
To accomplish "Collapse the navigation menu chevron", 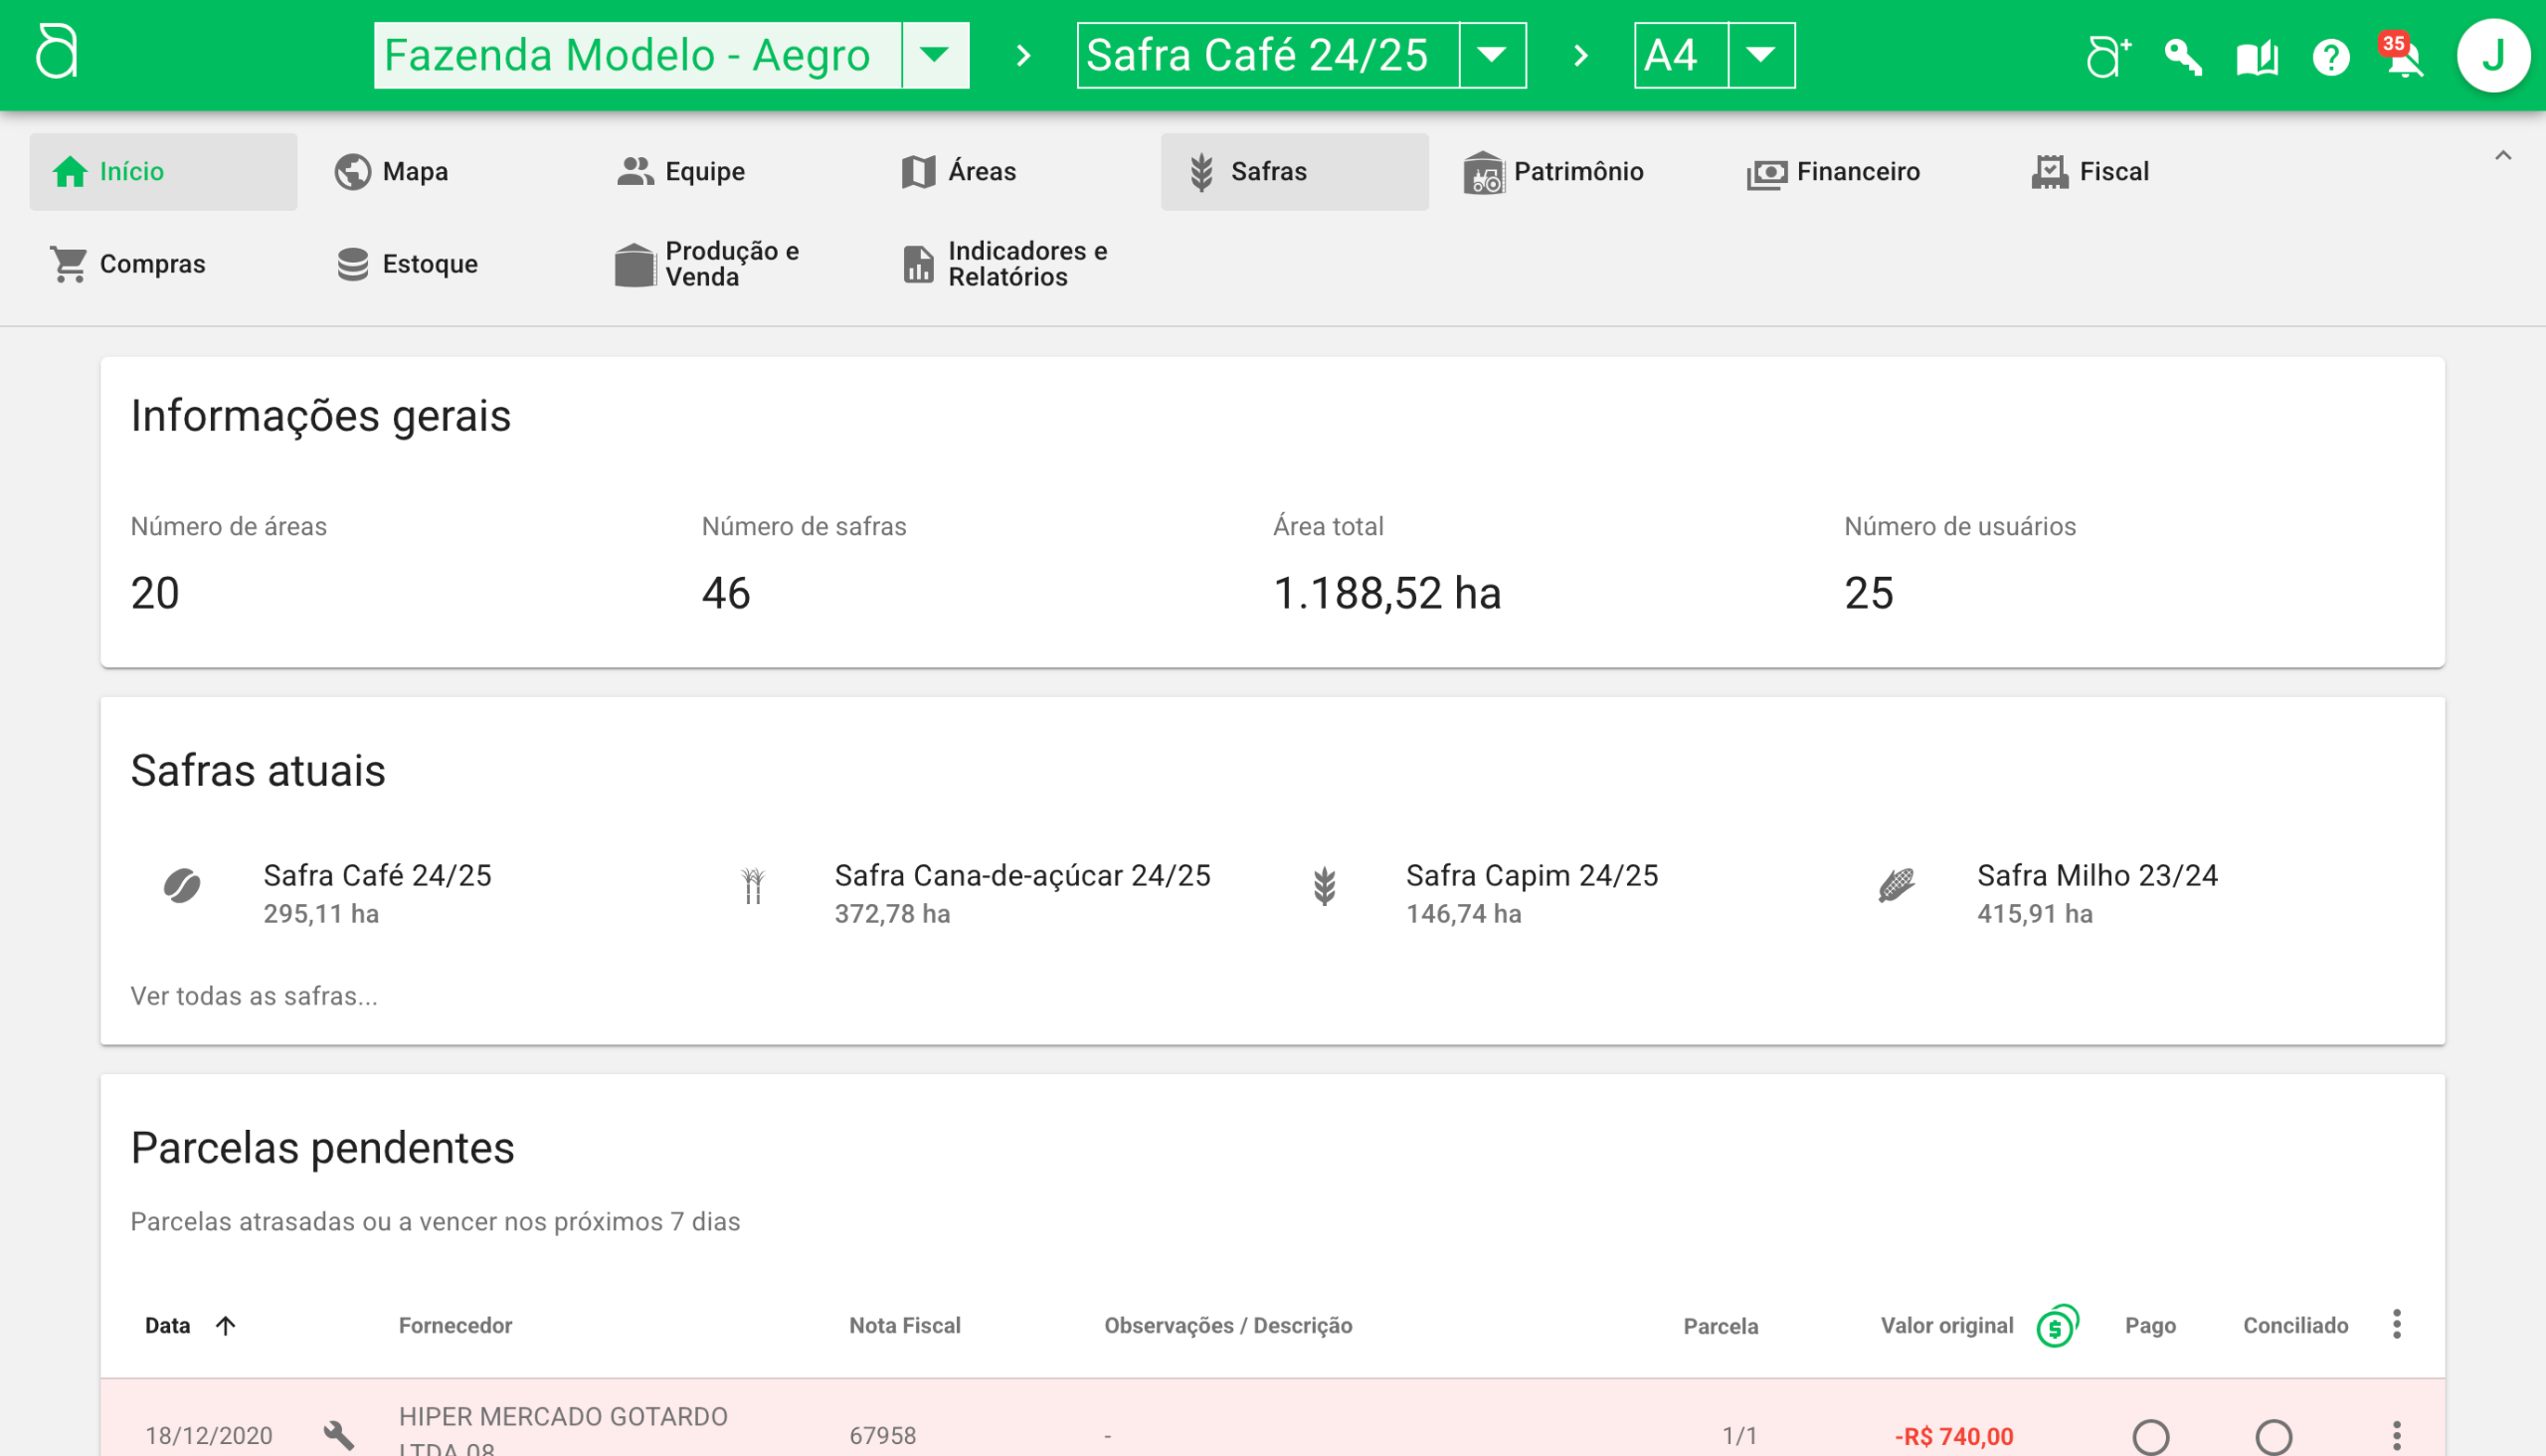I will (x=2502, y=155).
